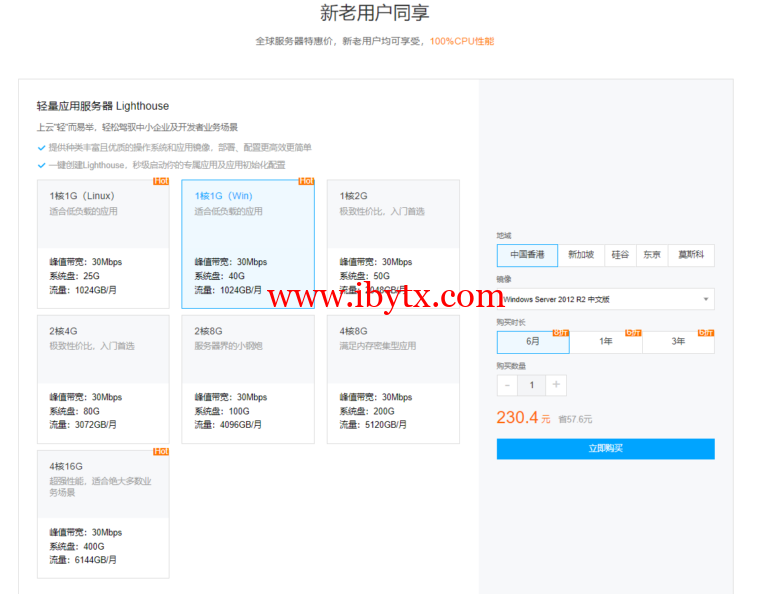
Task: Click the minus quantity button
Action: point(507,385)
